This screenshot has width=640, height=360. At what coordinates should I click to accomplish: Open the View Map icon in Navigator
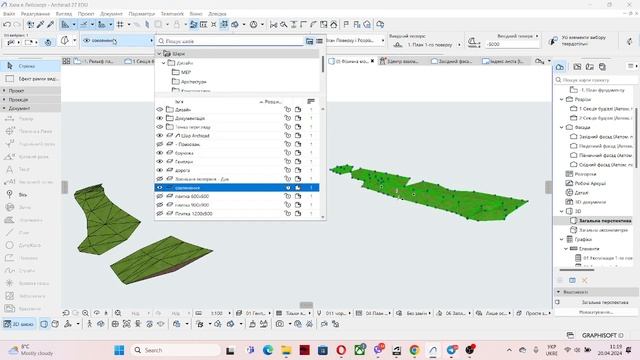[577, 67]
